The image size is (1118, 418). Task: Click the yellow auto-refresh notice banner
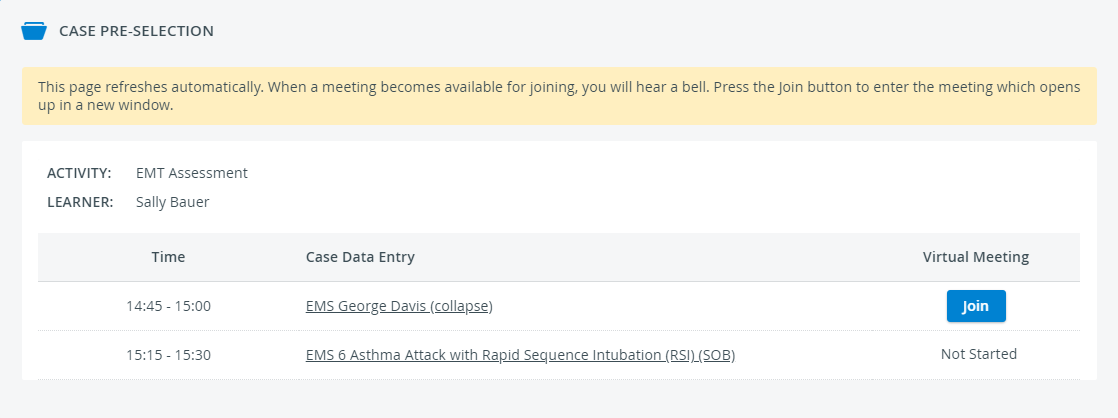click(559, 96)
